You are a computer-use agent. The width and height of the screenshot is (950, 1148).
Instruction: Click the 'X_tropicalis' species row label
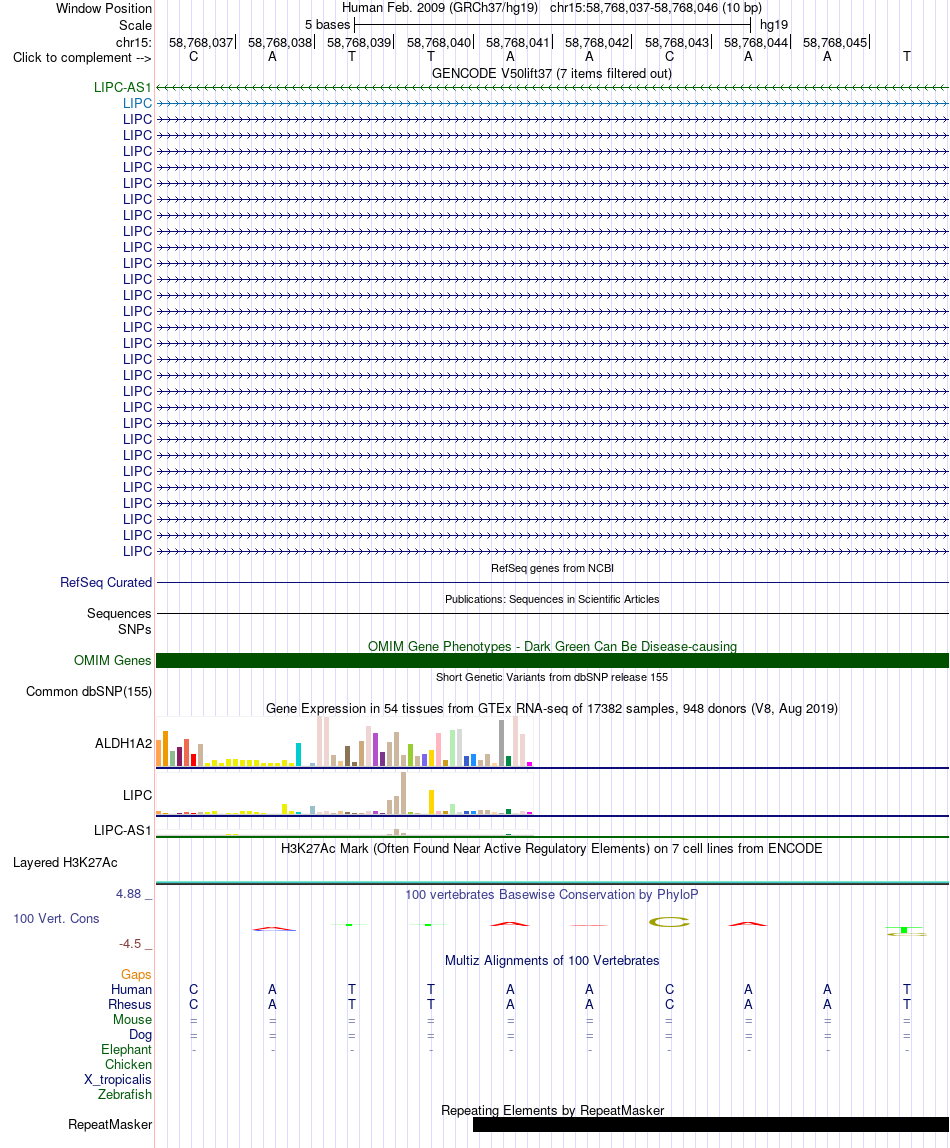(118, 1080)
